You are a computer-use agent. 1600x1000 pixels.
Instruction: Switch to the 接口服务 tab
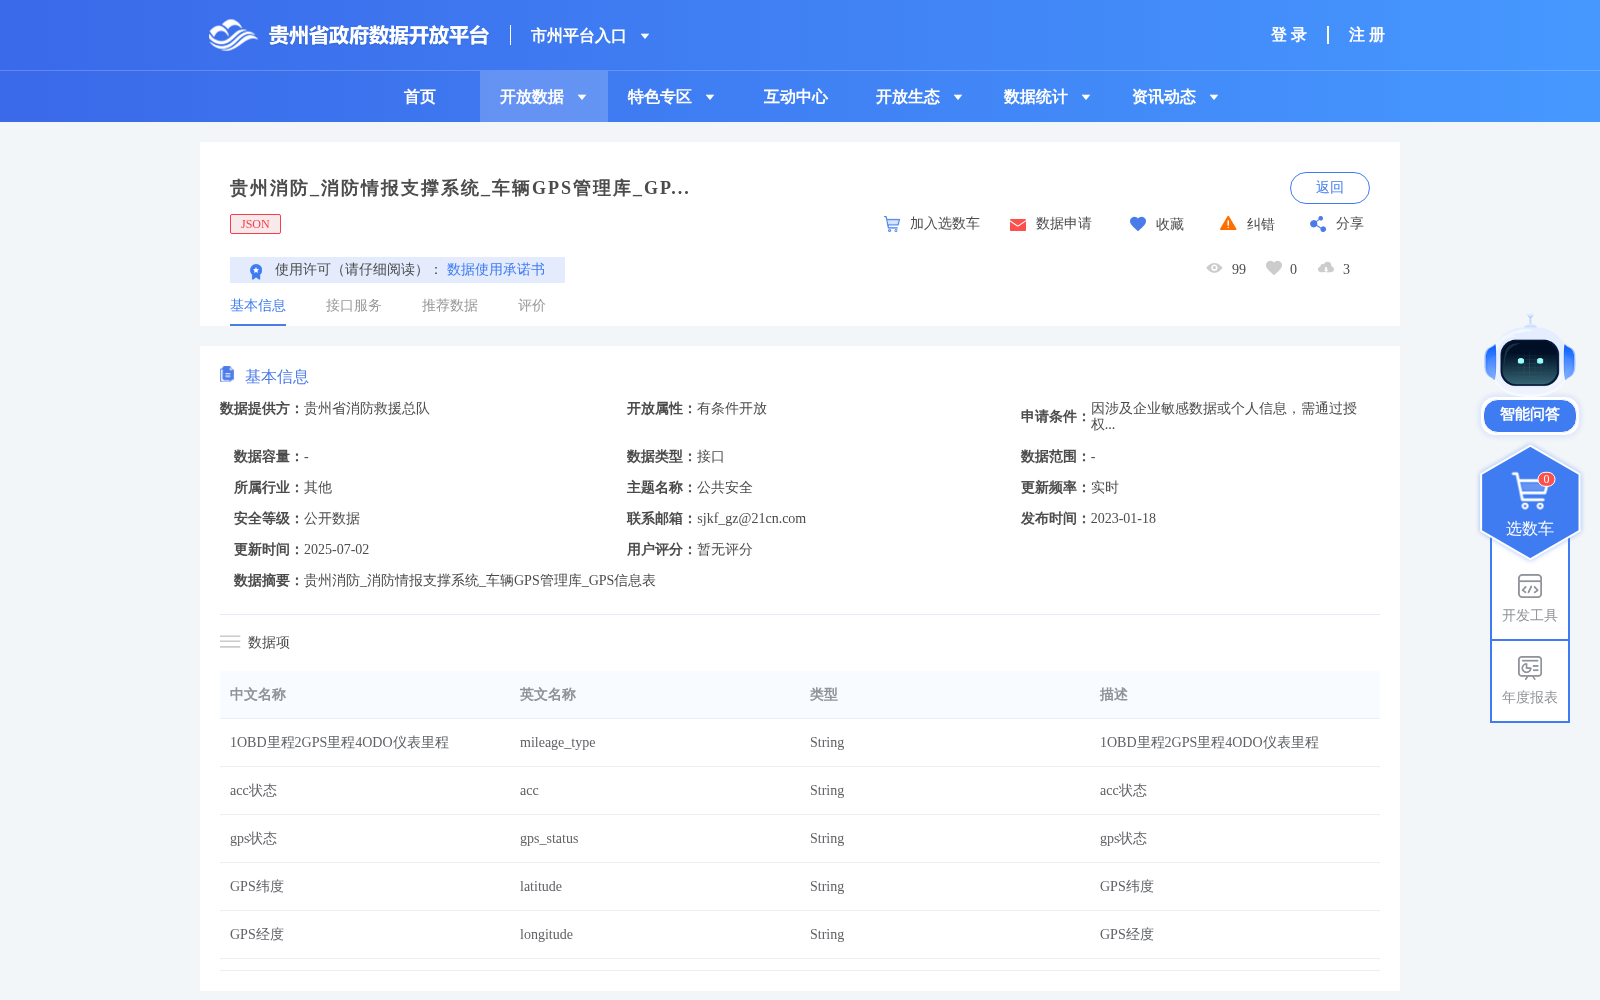point(354,306)
